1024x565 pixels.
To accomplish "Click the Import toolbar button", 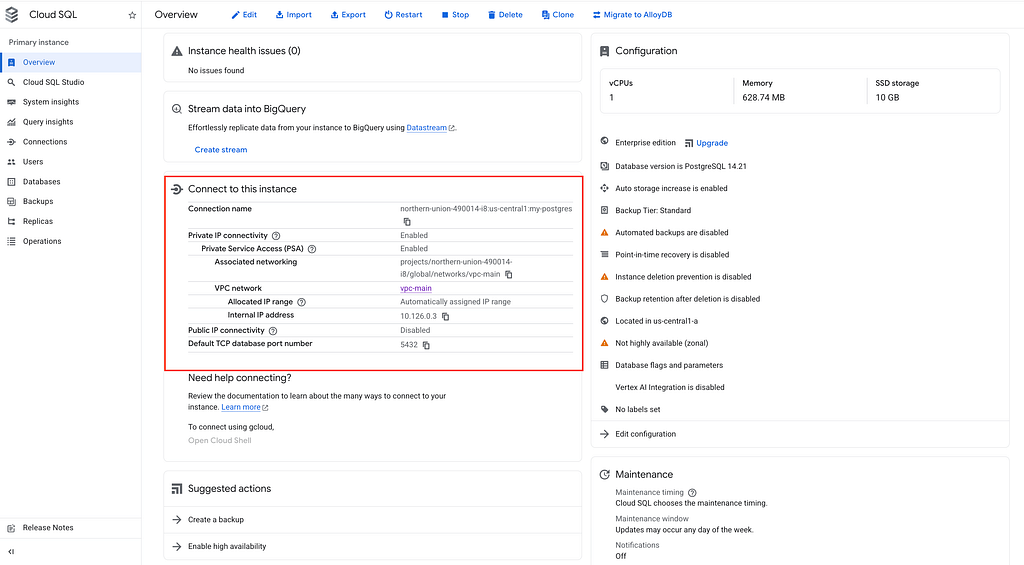I will pyautogui.click(x=293, y=14).
